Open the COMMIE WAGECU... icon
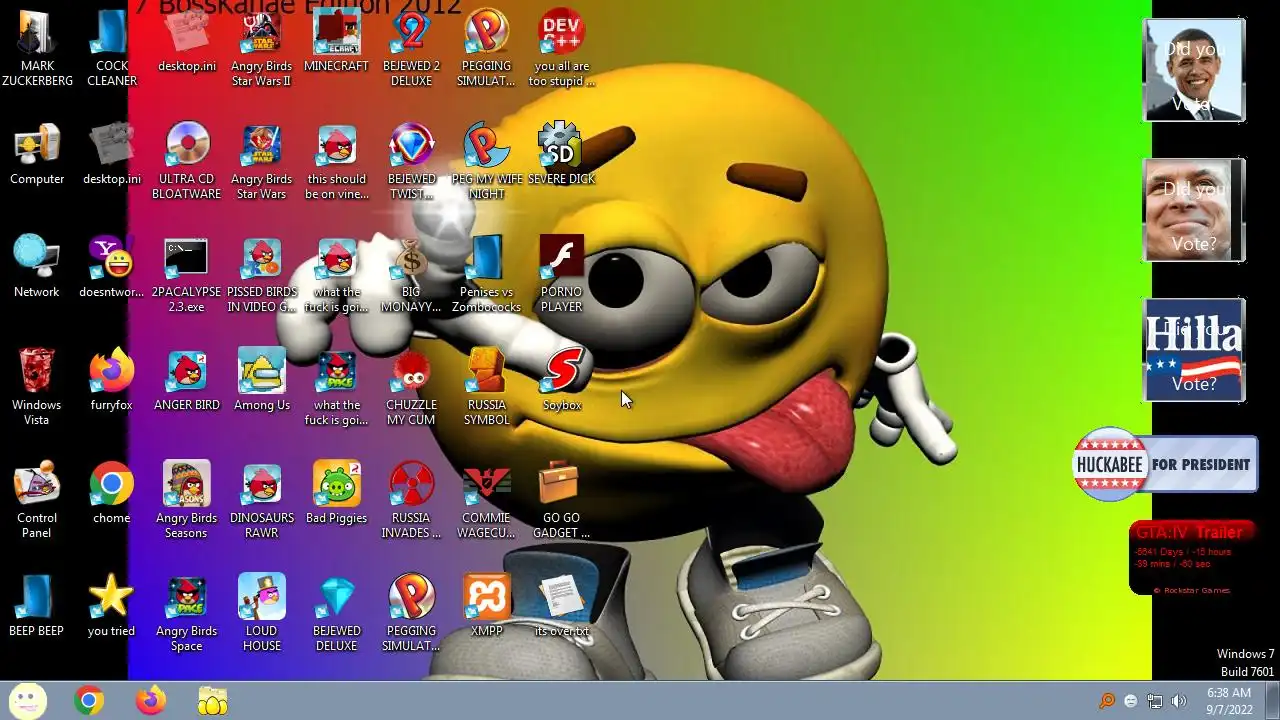1280x720 pixels. 487,500
